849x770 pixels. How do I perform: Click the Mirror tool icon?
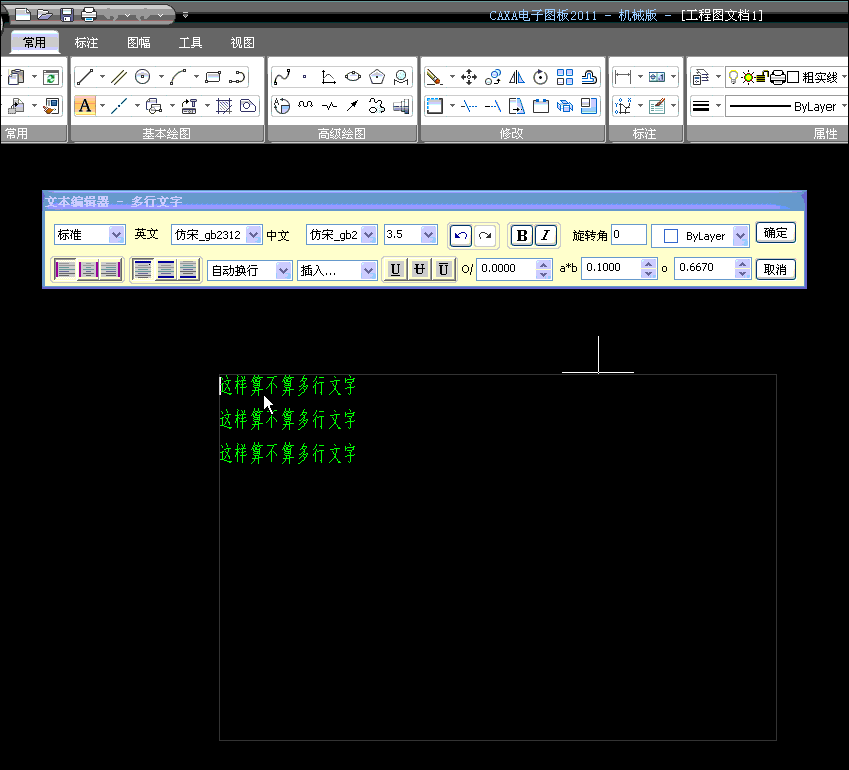click(517, 77)
